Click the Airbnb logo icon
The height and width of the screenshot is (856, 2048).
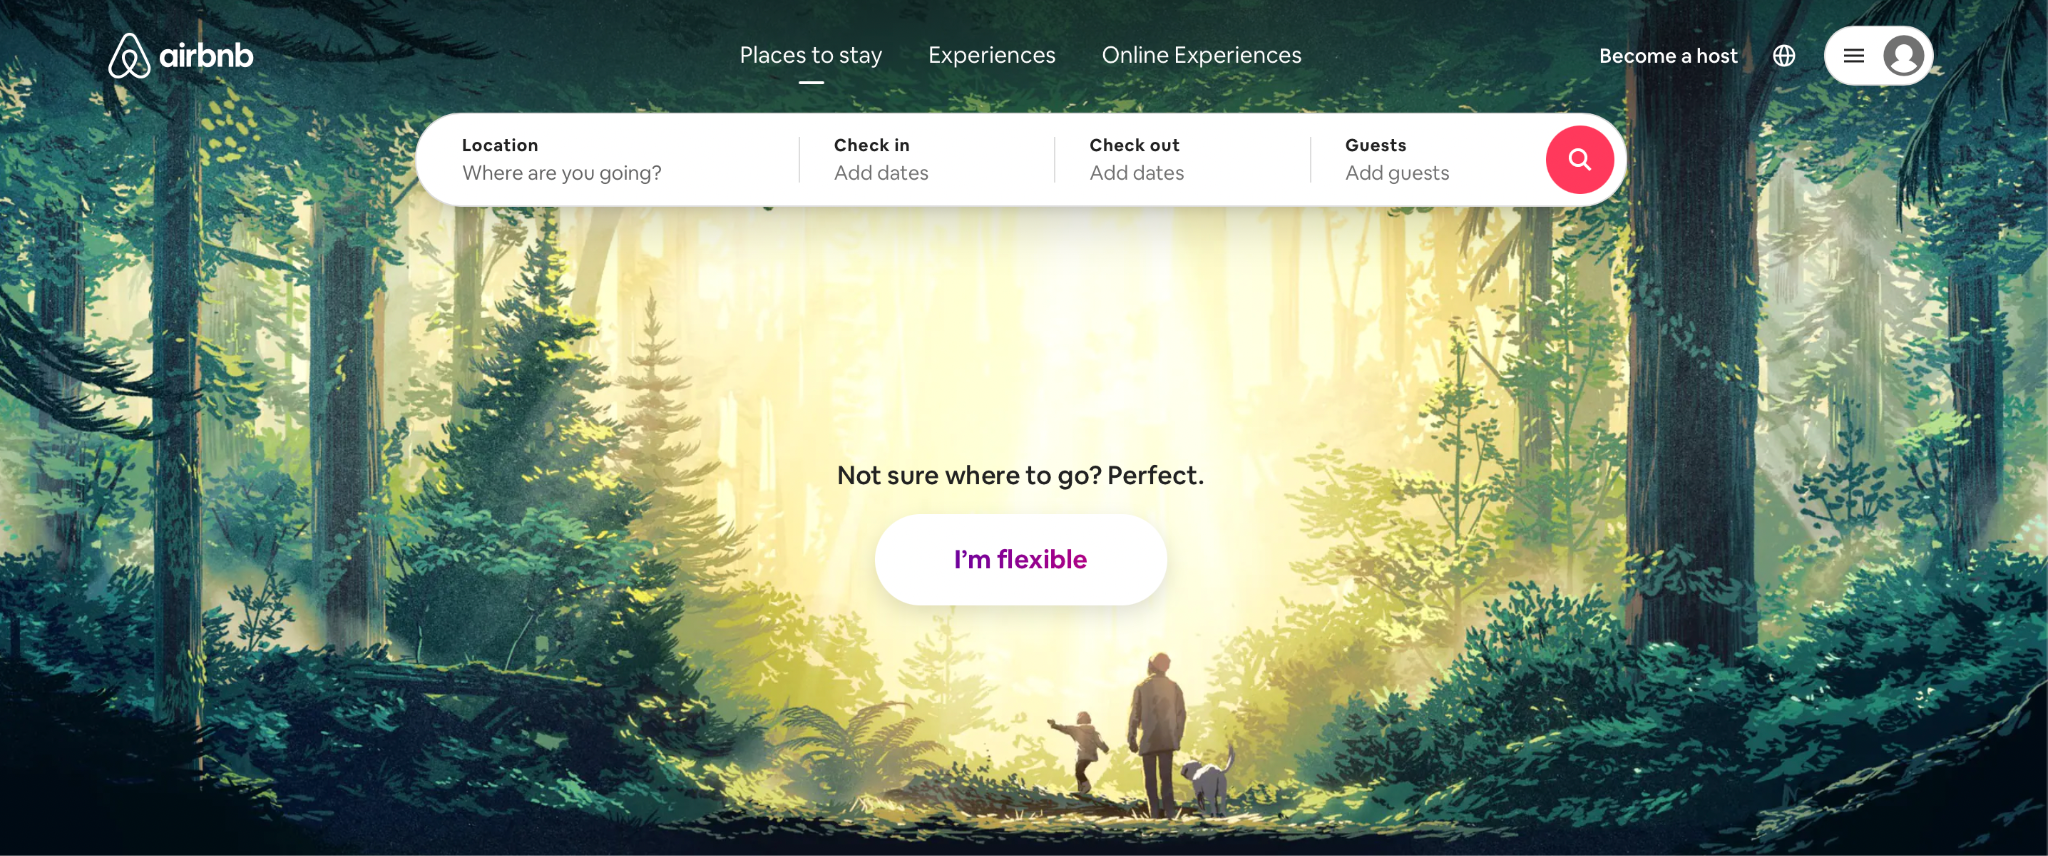click(129, 56)
